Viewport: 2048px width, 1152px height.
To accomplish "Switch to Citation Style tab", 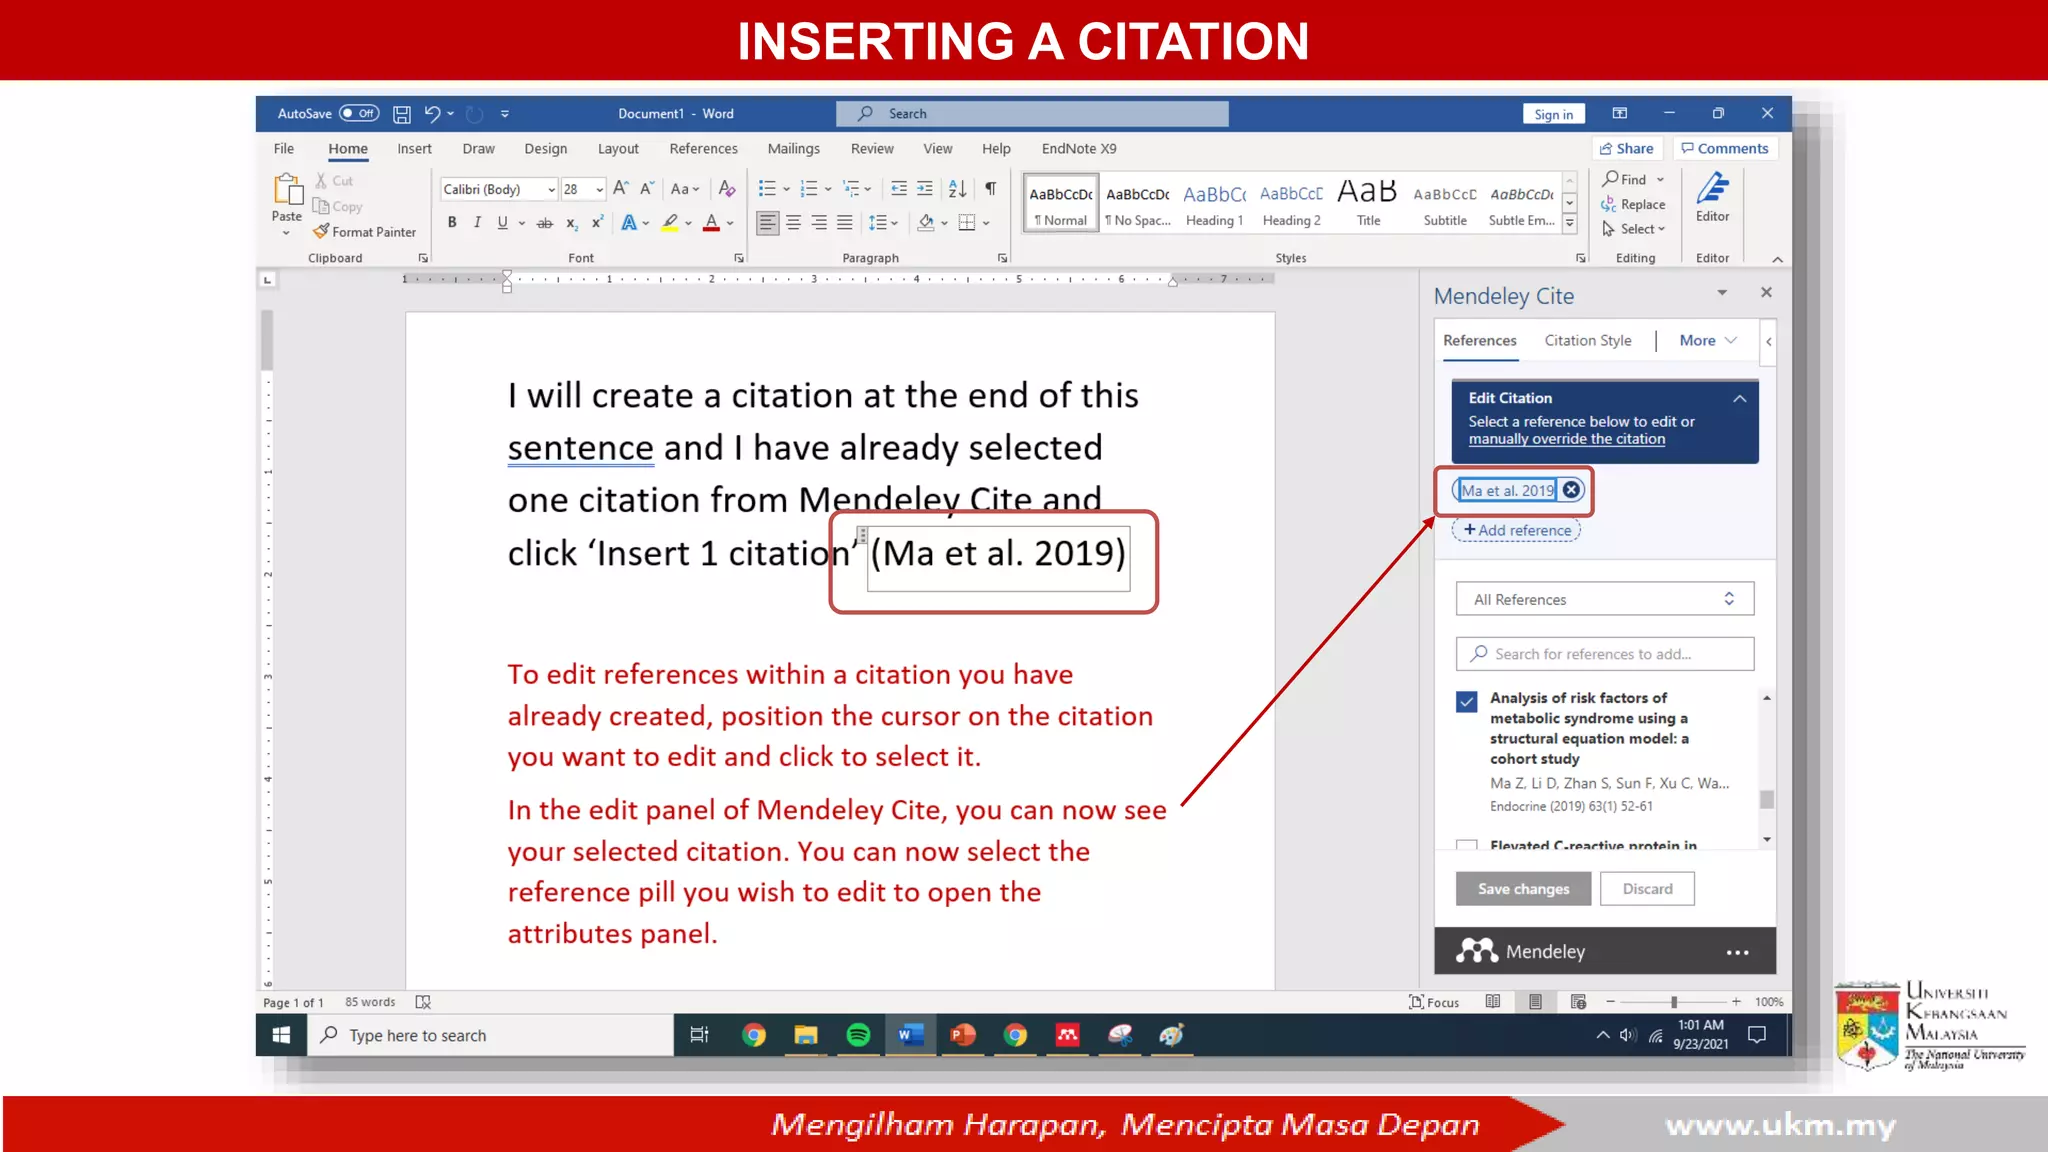I will tap(1587, 340).
